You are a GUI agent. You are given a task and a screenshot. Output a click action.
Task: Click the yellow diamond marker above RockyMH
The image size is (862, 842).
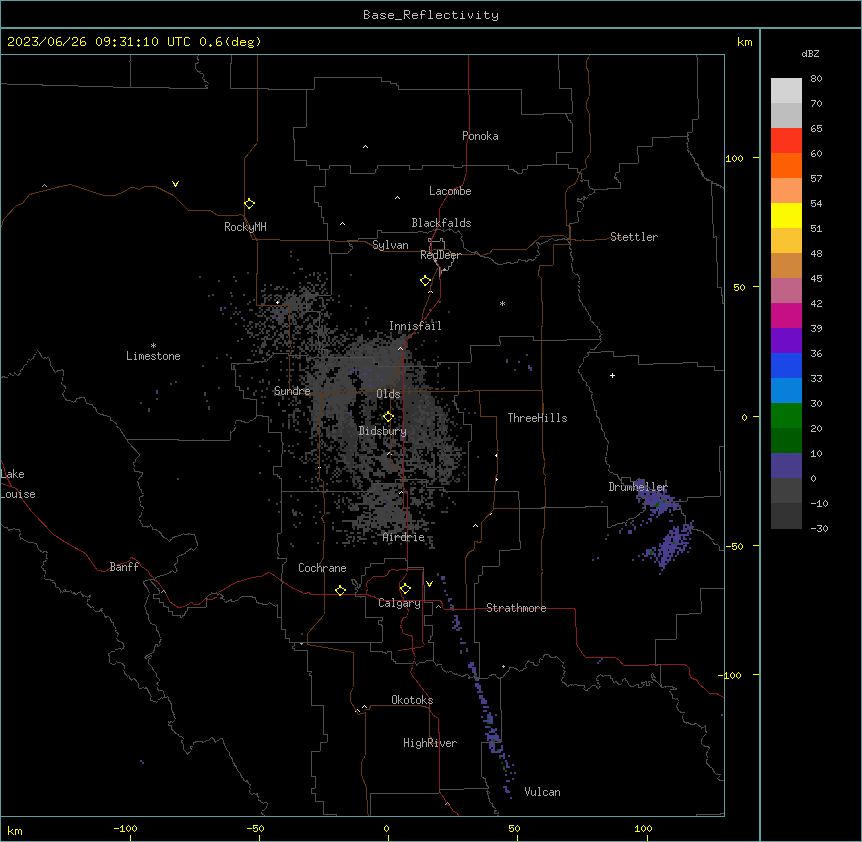pos(250,204)
